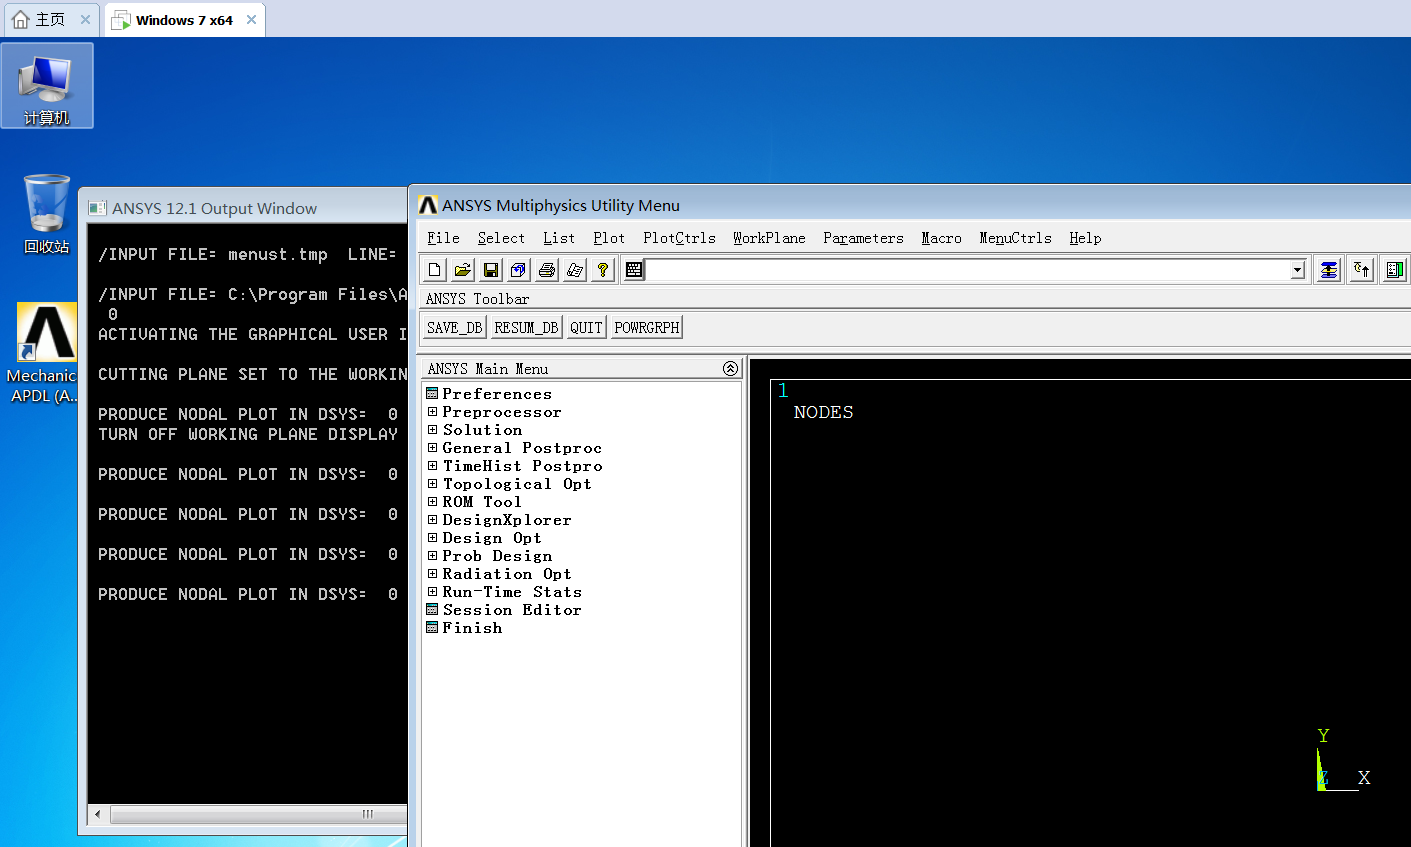The height and width of the screenshot is (847, 1411).
Task: Click into the ANSYS command input field
Action: pyautogui.click(x=968, y=269)
